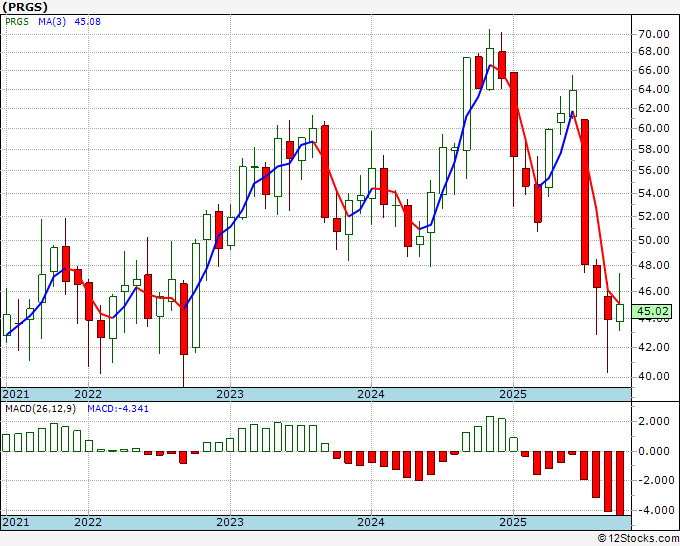This screenshot has height=546, width=680.
Task: Click the 70.00 price axis label
Action: tap(654, 34)
